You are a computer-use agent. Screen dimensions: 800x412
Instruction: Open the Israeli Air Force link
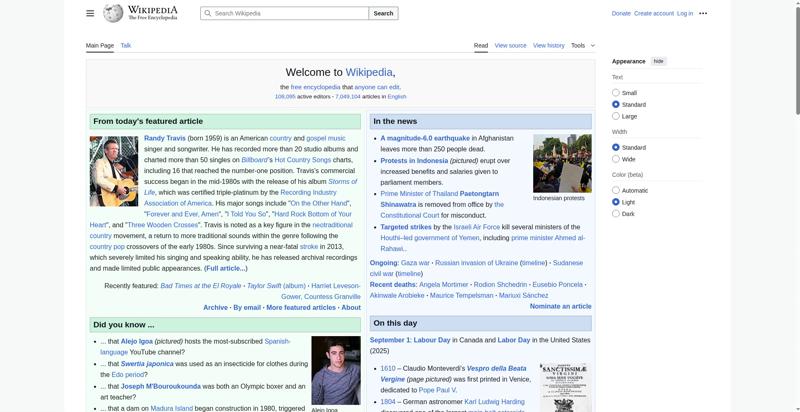[x=477, y=227]
